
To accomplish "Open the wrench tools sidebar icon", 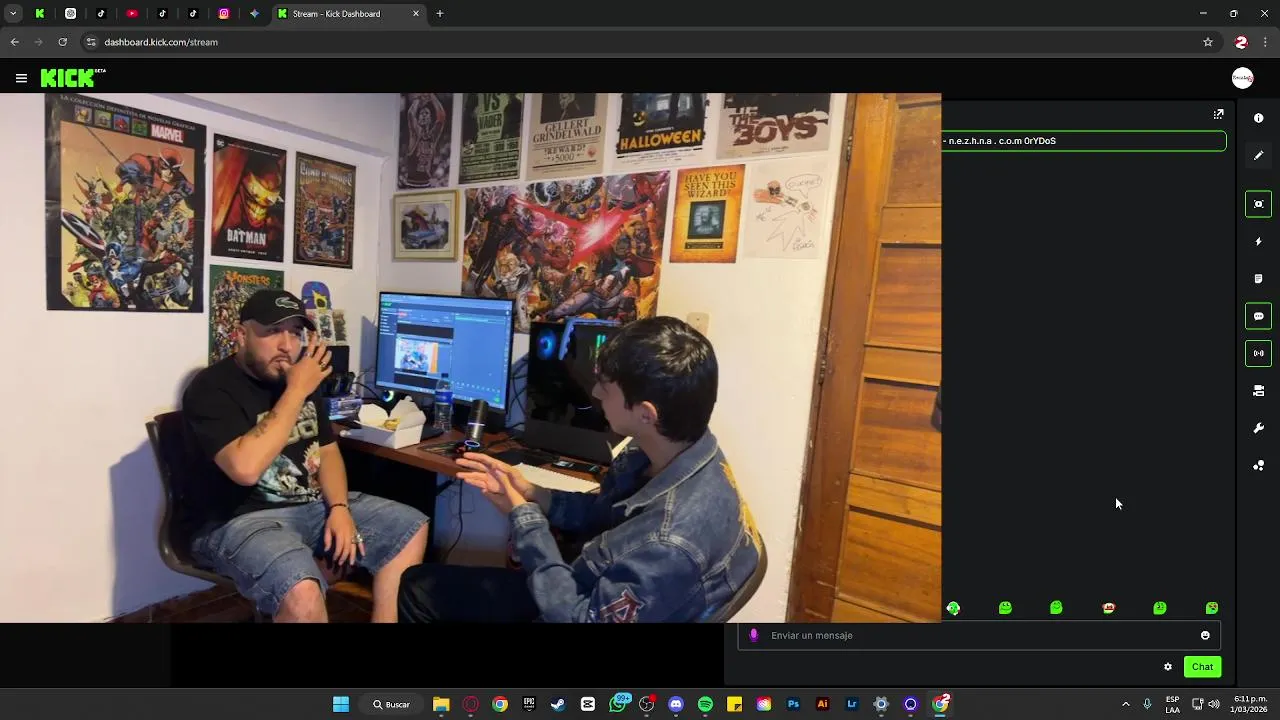I will click(x=1258, y=428).
